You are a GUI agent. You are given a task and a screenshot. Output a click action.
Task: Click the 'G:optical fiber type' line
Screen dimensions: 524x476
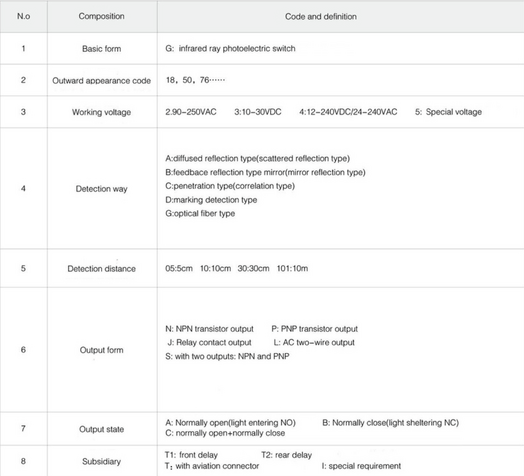200,213
